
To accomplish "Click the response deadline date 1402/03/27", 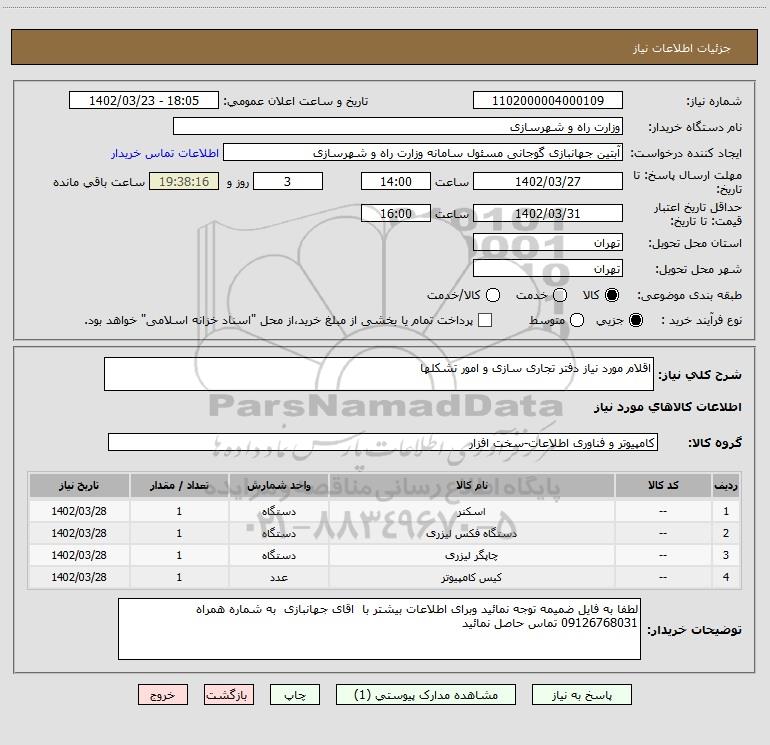I will coord(548,181).
